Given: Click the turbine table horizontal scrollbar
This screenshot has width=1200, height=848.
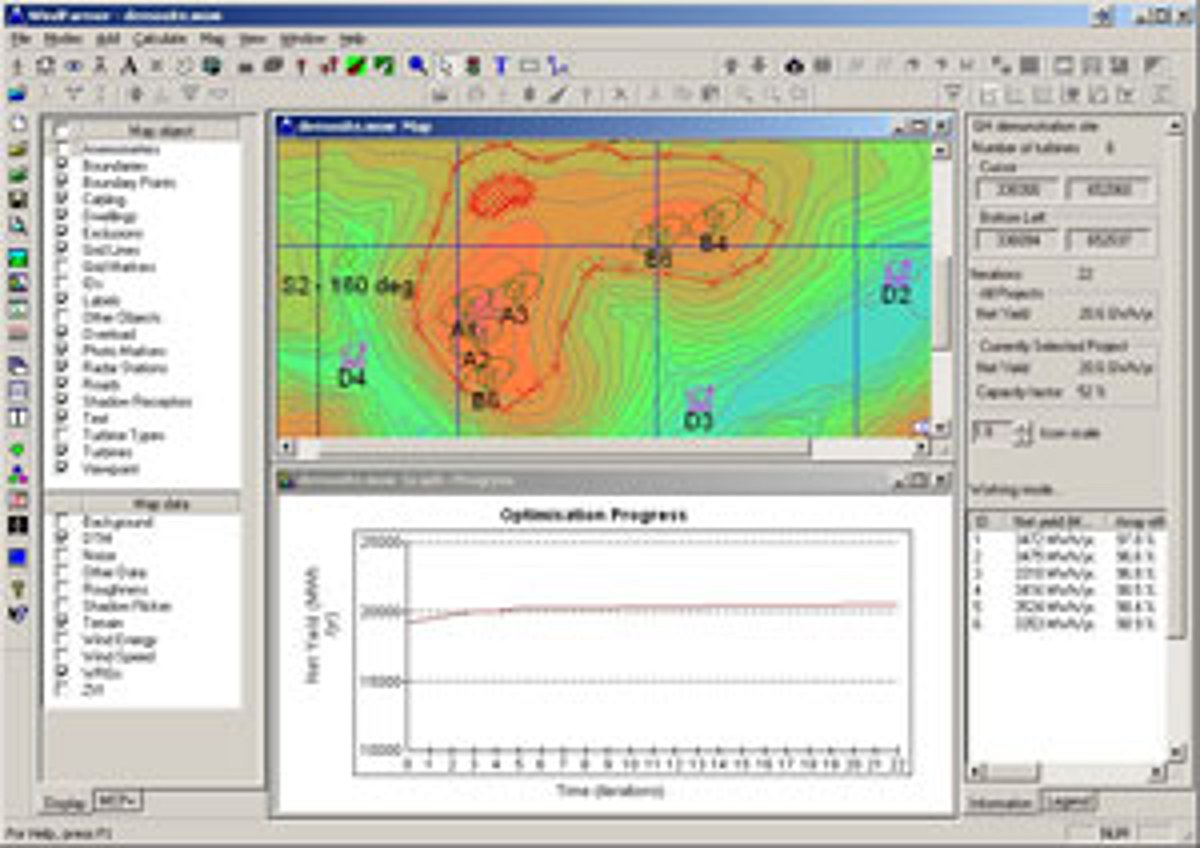Looking at the screenshot, I should 1065,773.
